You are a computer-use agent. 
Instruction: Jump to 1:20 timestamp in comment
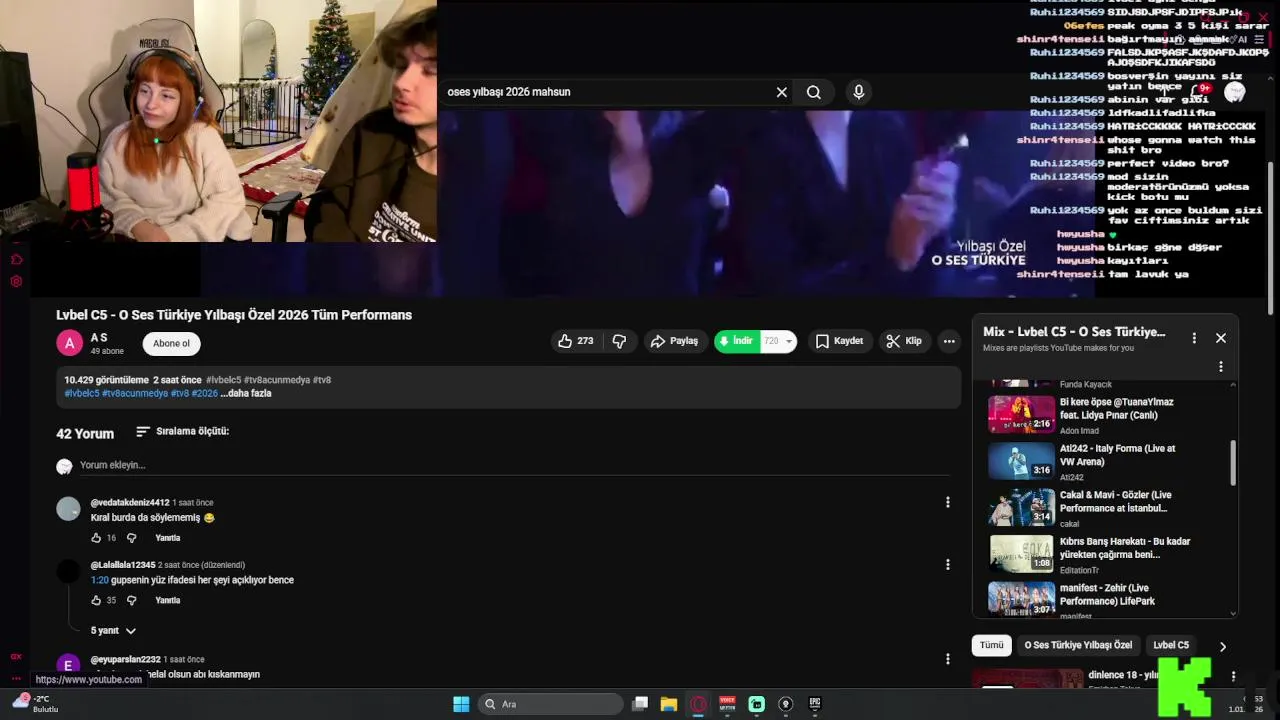pyautogui.click(x=99, y=580)
